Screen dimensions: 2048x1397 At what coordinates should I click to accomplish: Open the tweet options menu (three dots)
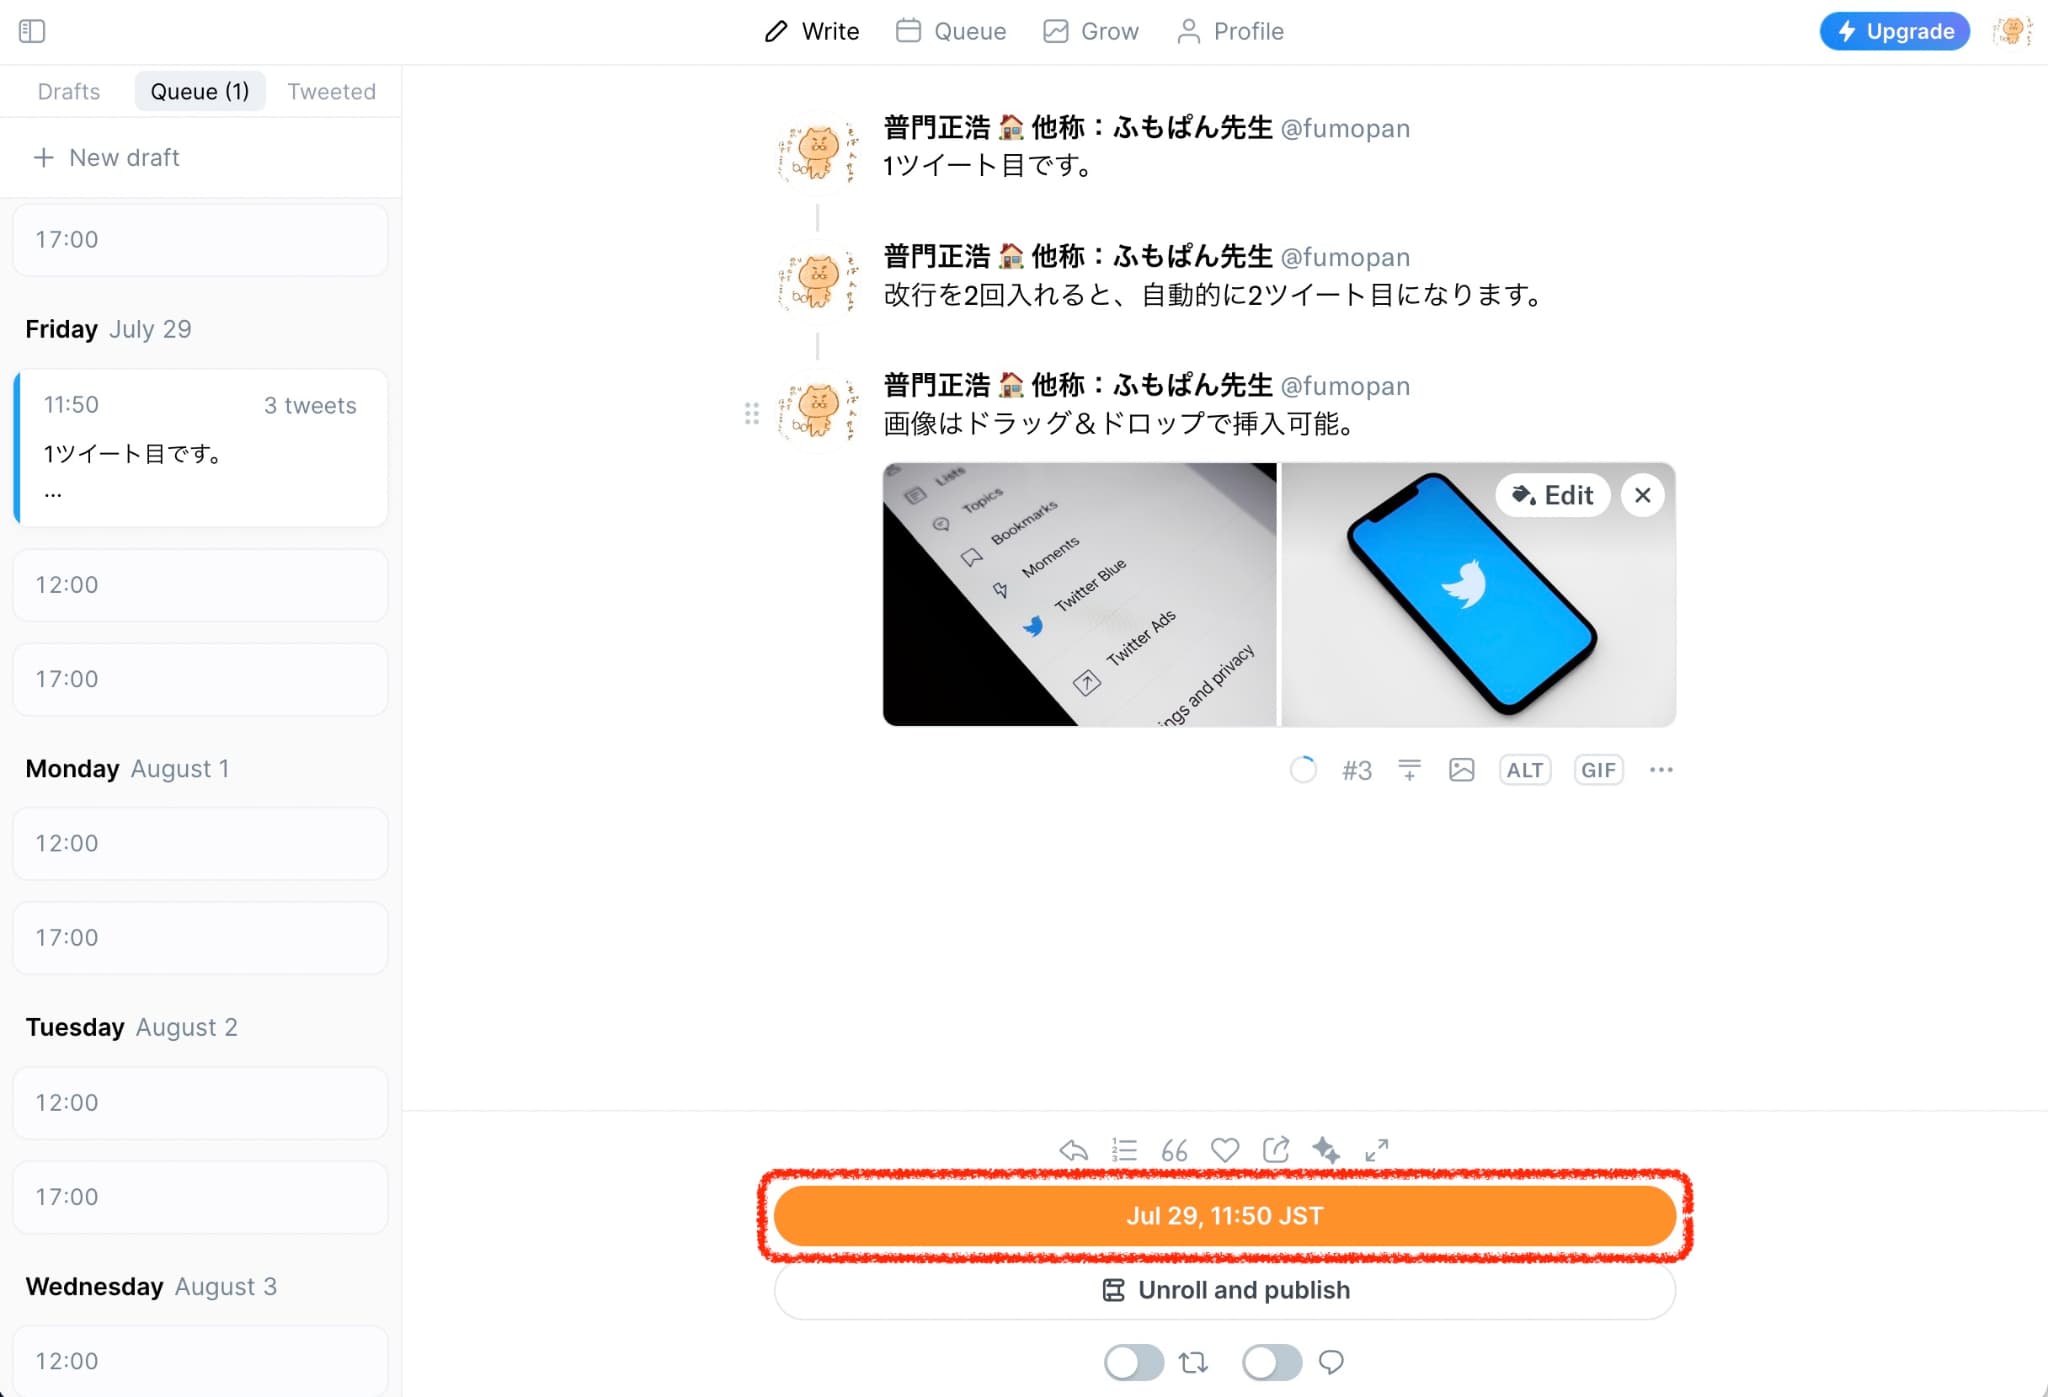(1661, 769)
